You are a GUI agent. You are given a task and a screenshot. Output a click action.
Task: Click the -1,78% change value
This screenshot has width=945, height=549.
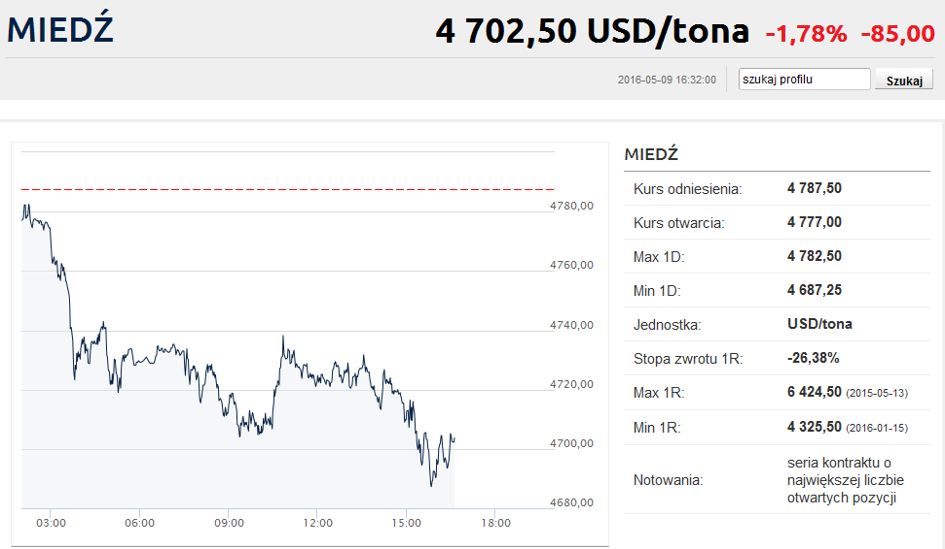[806, 34]
